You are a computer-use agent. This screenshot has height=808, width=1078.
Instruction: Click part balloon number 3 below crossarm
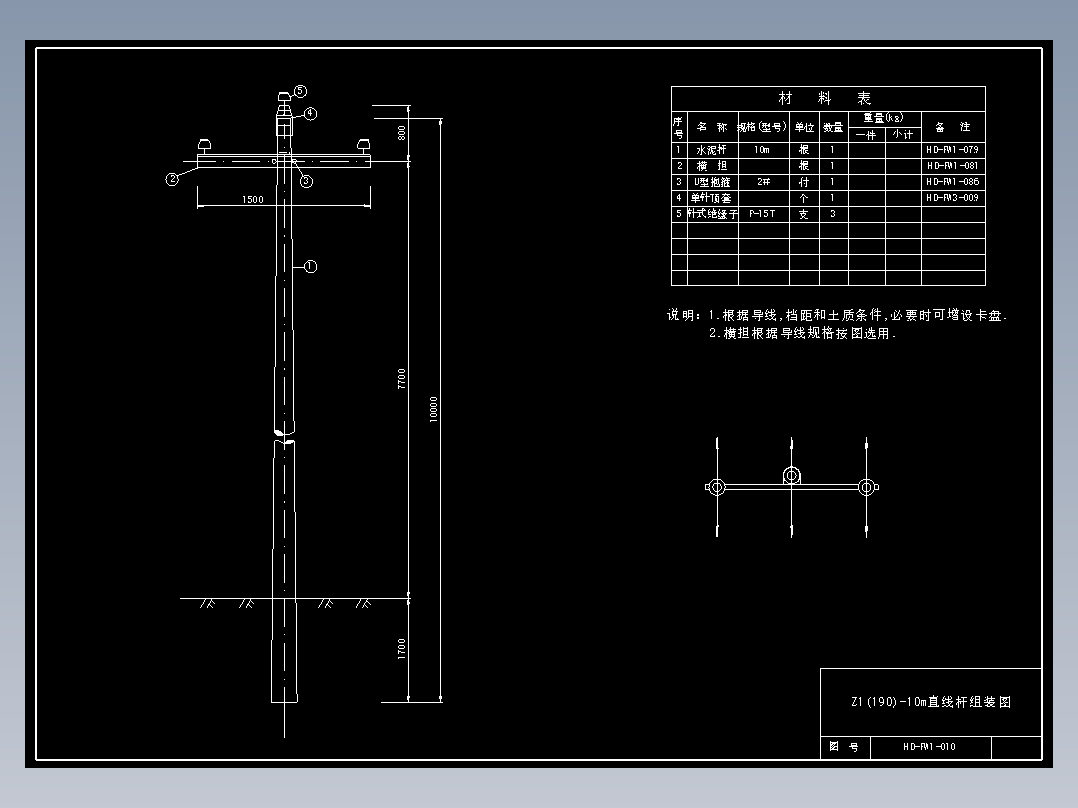(x=306, y=181)
